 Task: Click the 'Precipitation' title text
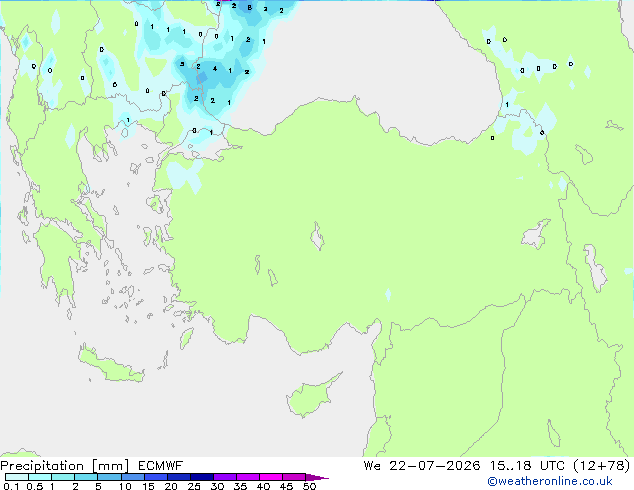(42, 466)
